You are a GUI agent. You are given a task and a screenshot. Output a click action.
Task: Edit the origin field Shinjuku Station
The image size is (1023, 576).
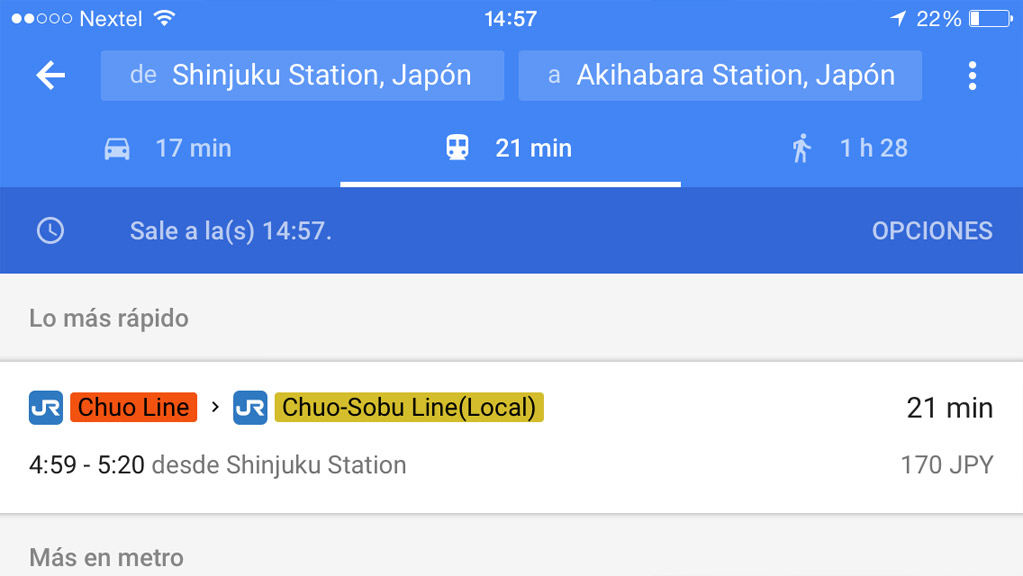tap(302, 76)
